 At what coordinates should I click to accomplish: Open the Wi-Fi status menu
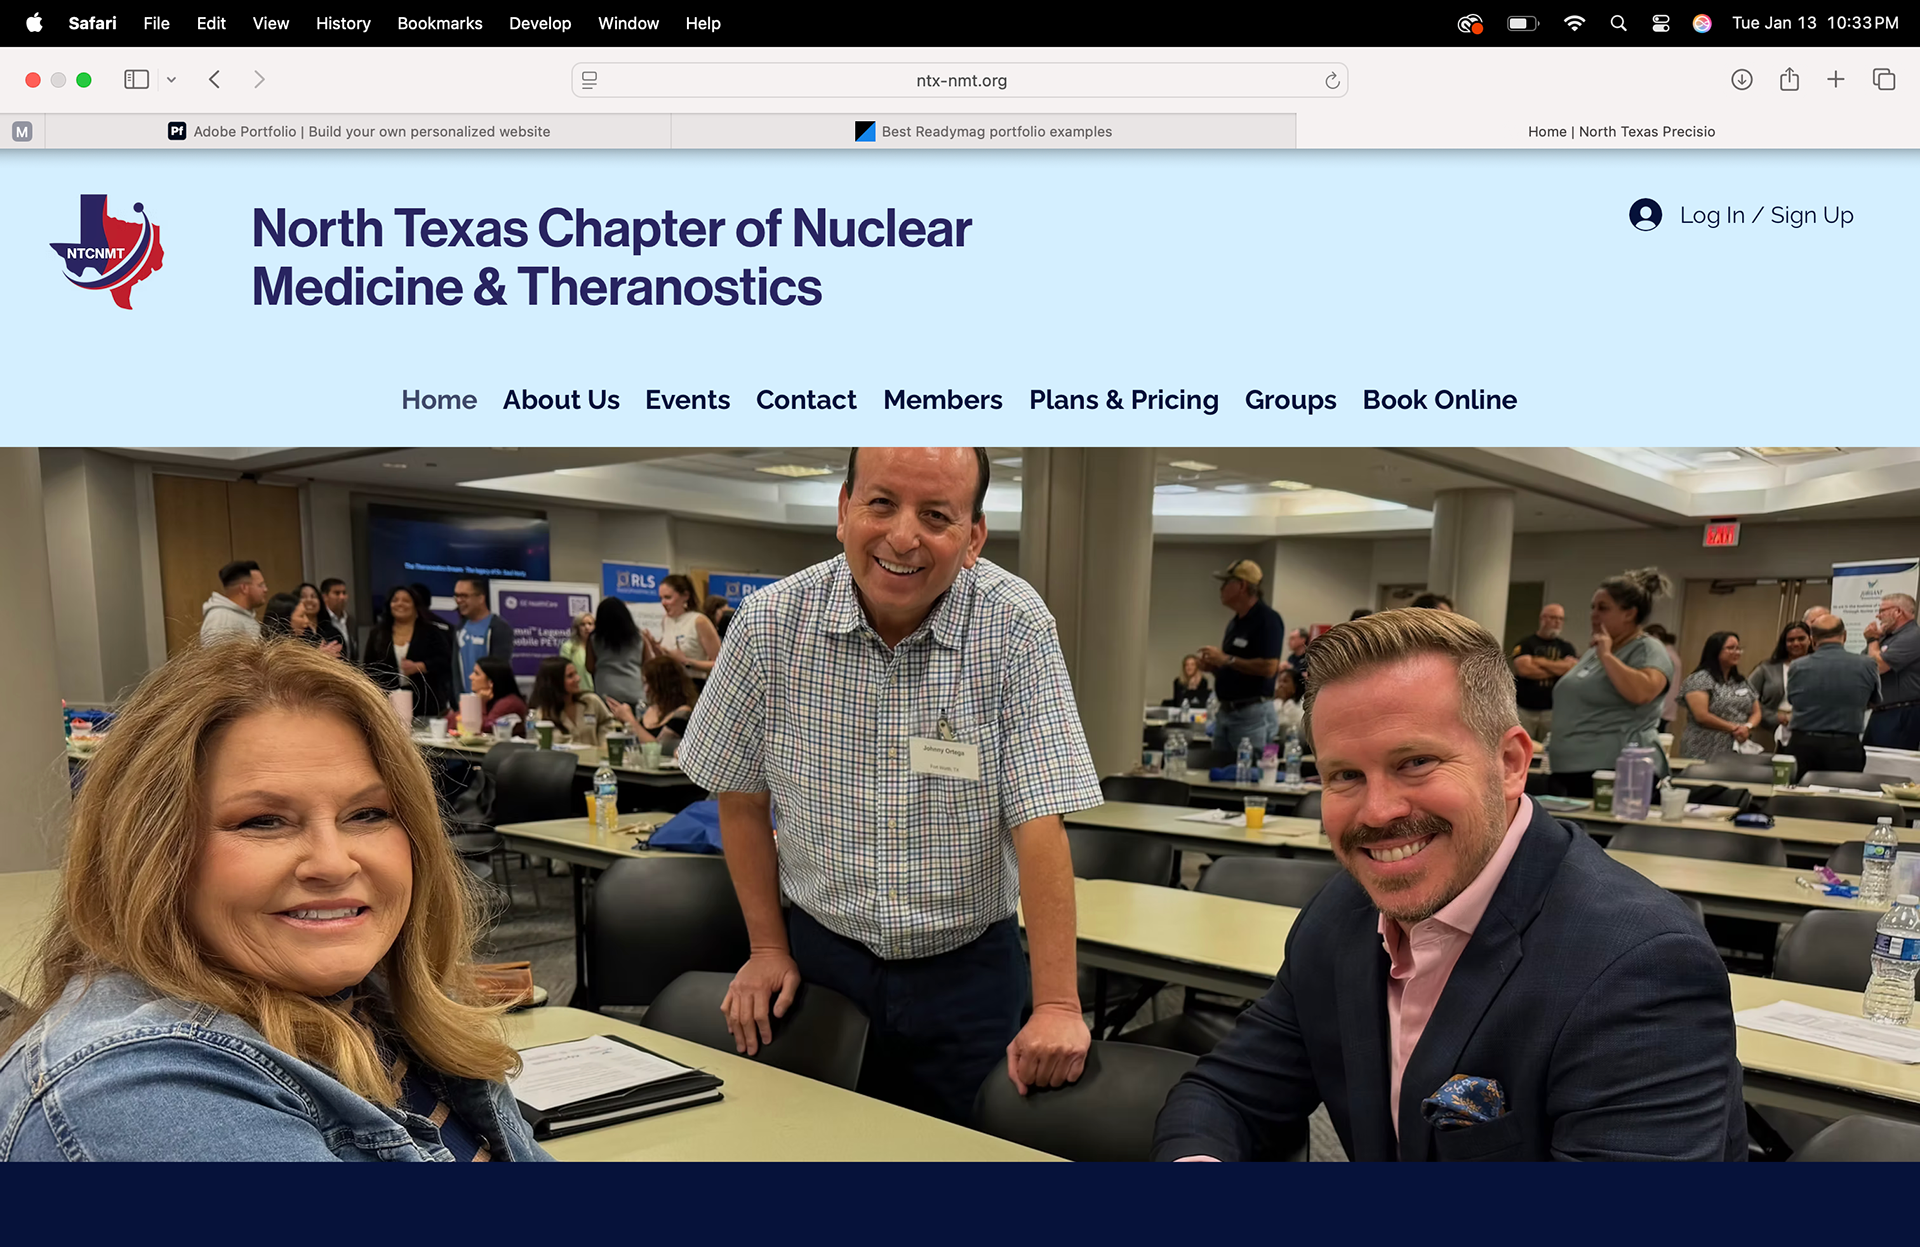click(1573, 23)
